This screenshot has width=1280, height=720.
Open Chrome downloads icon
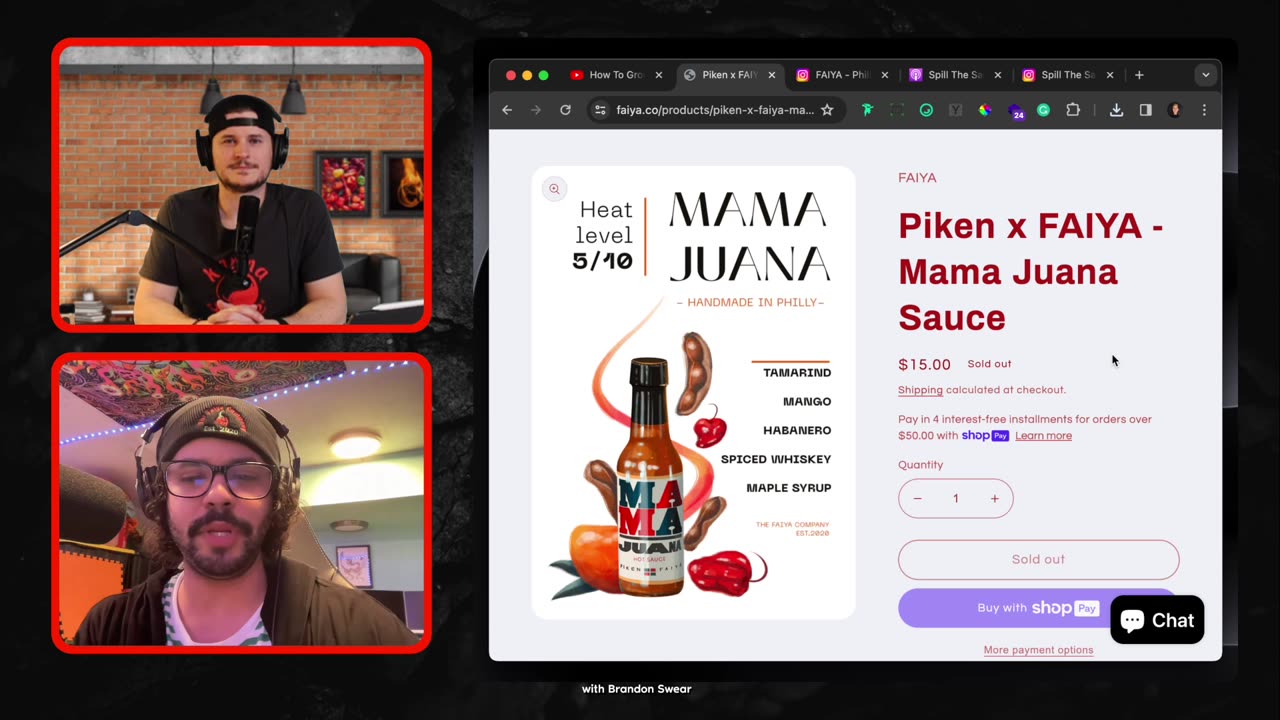(x=1116, y=110)
